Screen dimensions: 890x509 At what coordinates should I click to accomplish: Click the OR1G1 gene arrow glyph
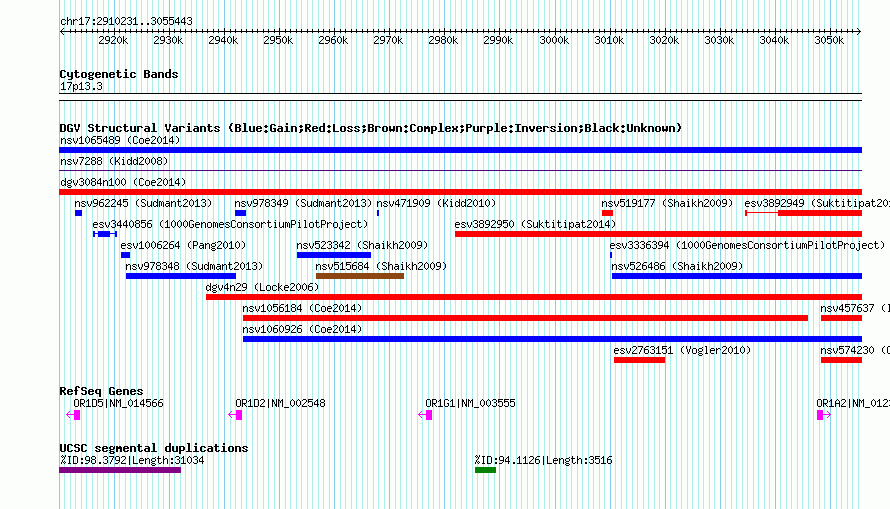[x=425, y=415]
